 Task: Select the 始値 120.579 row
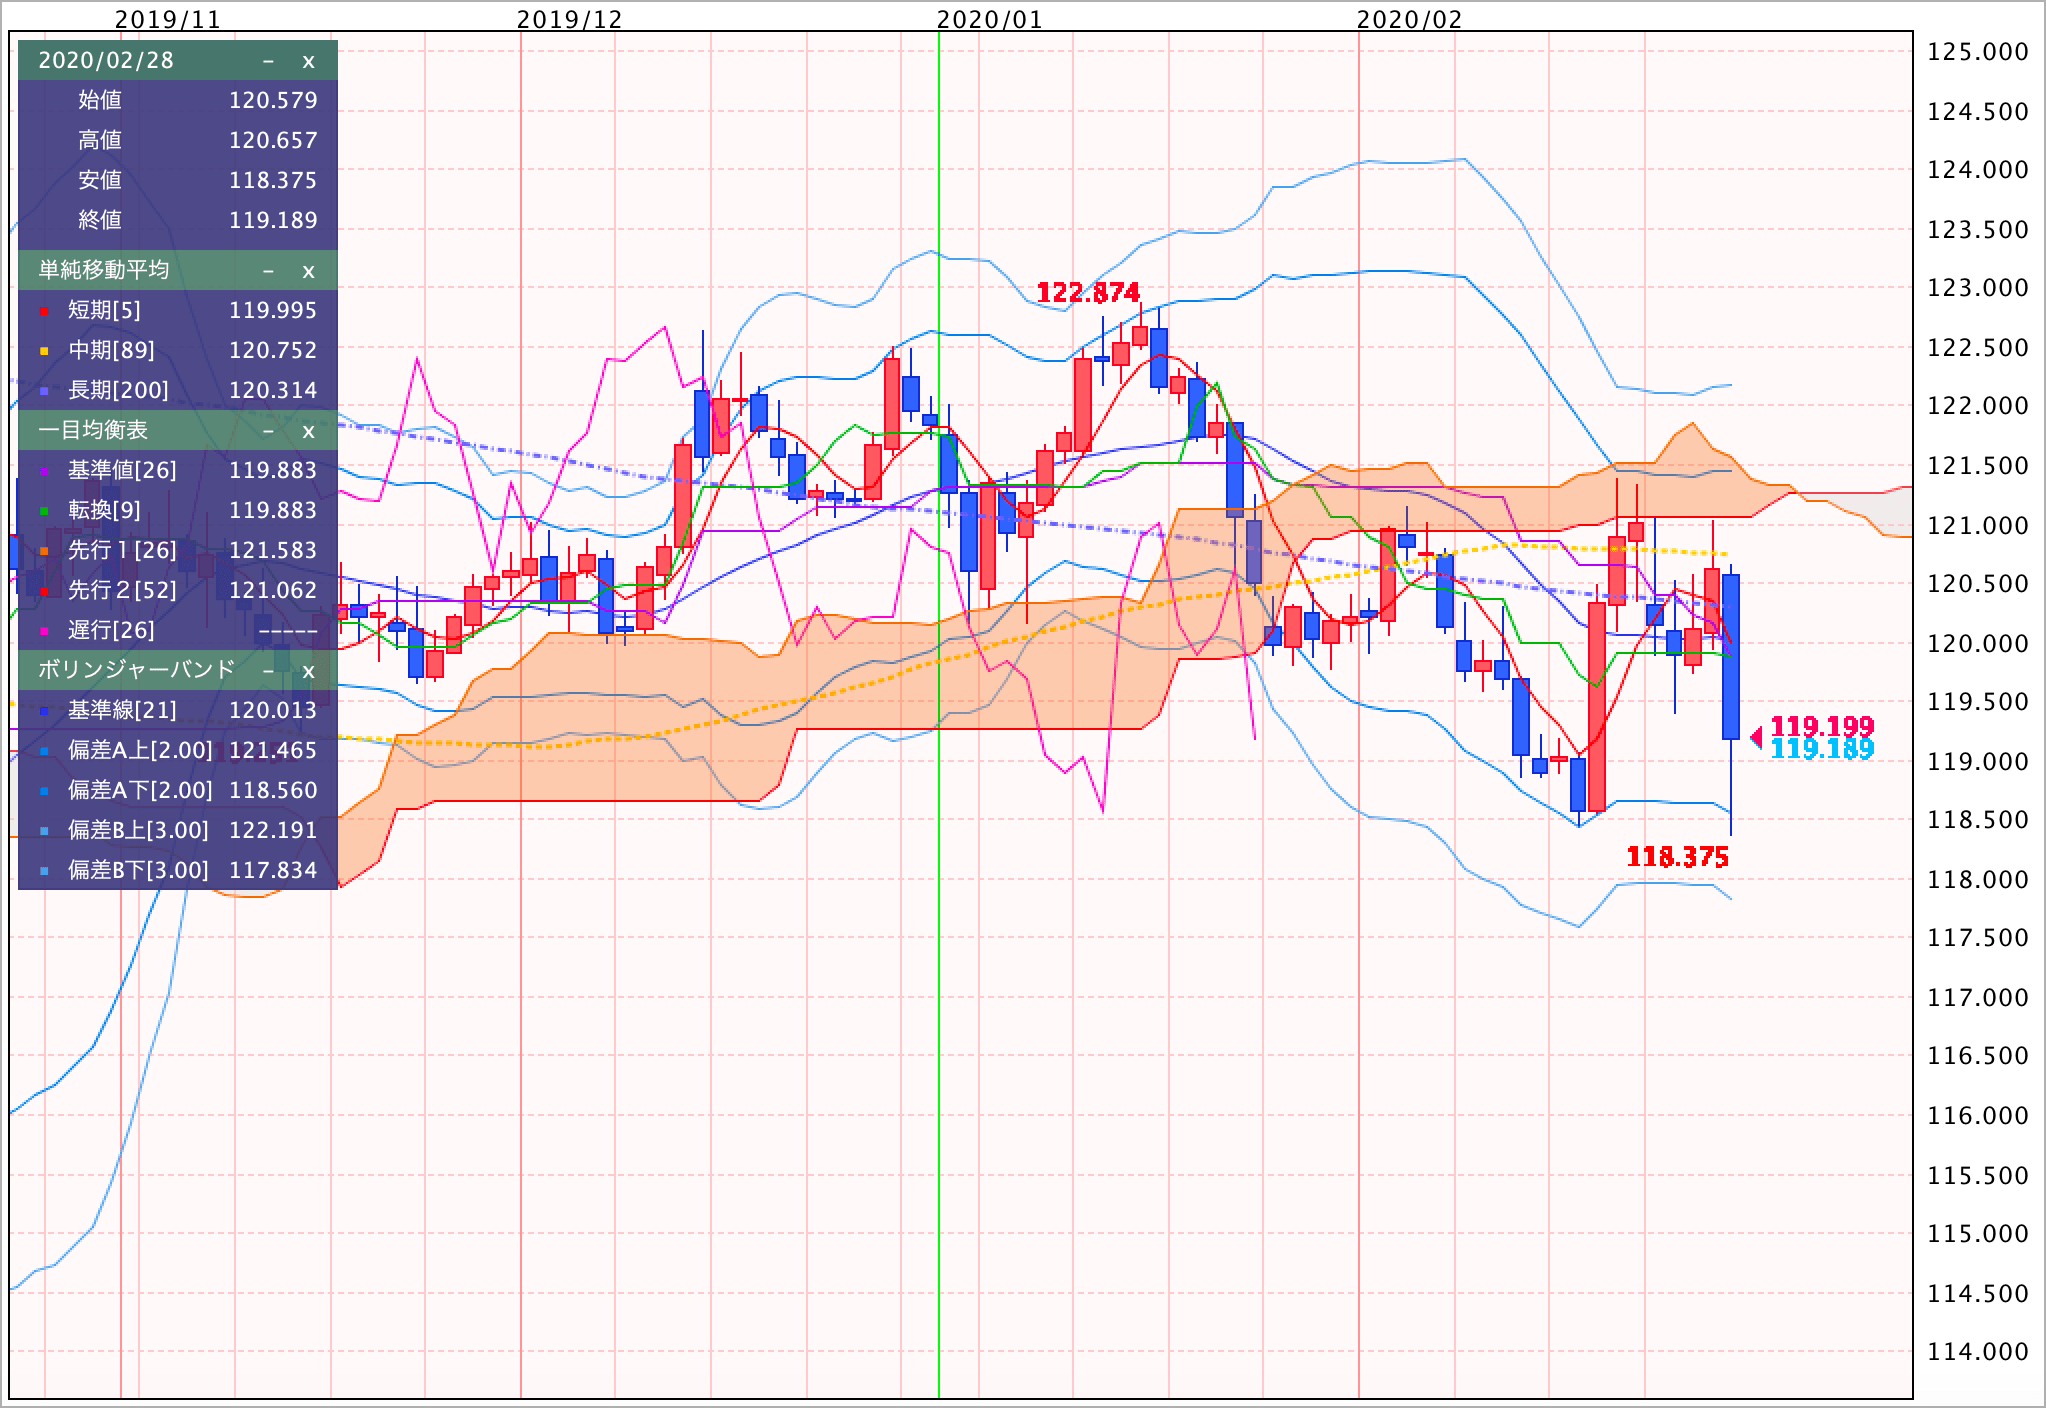(178, 100)
